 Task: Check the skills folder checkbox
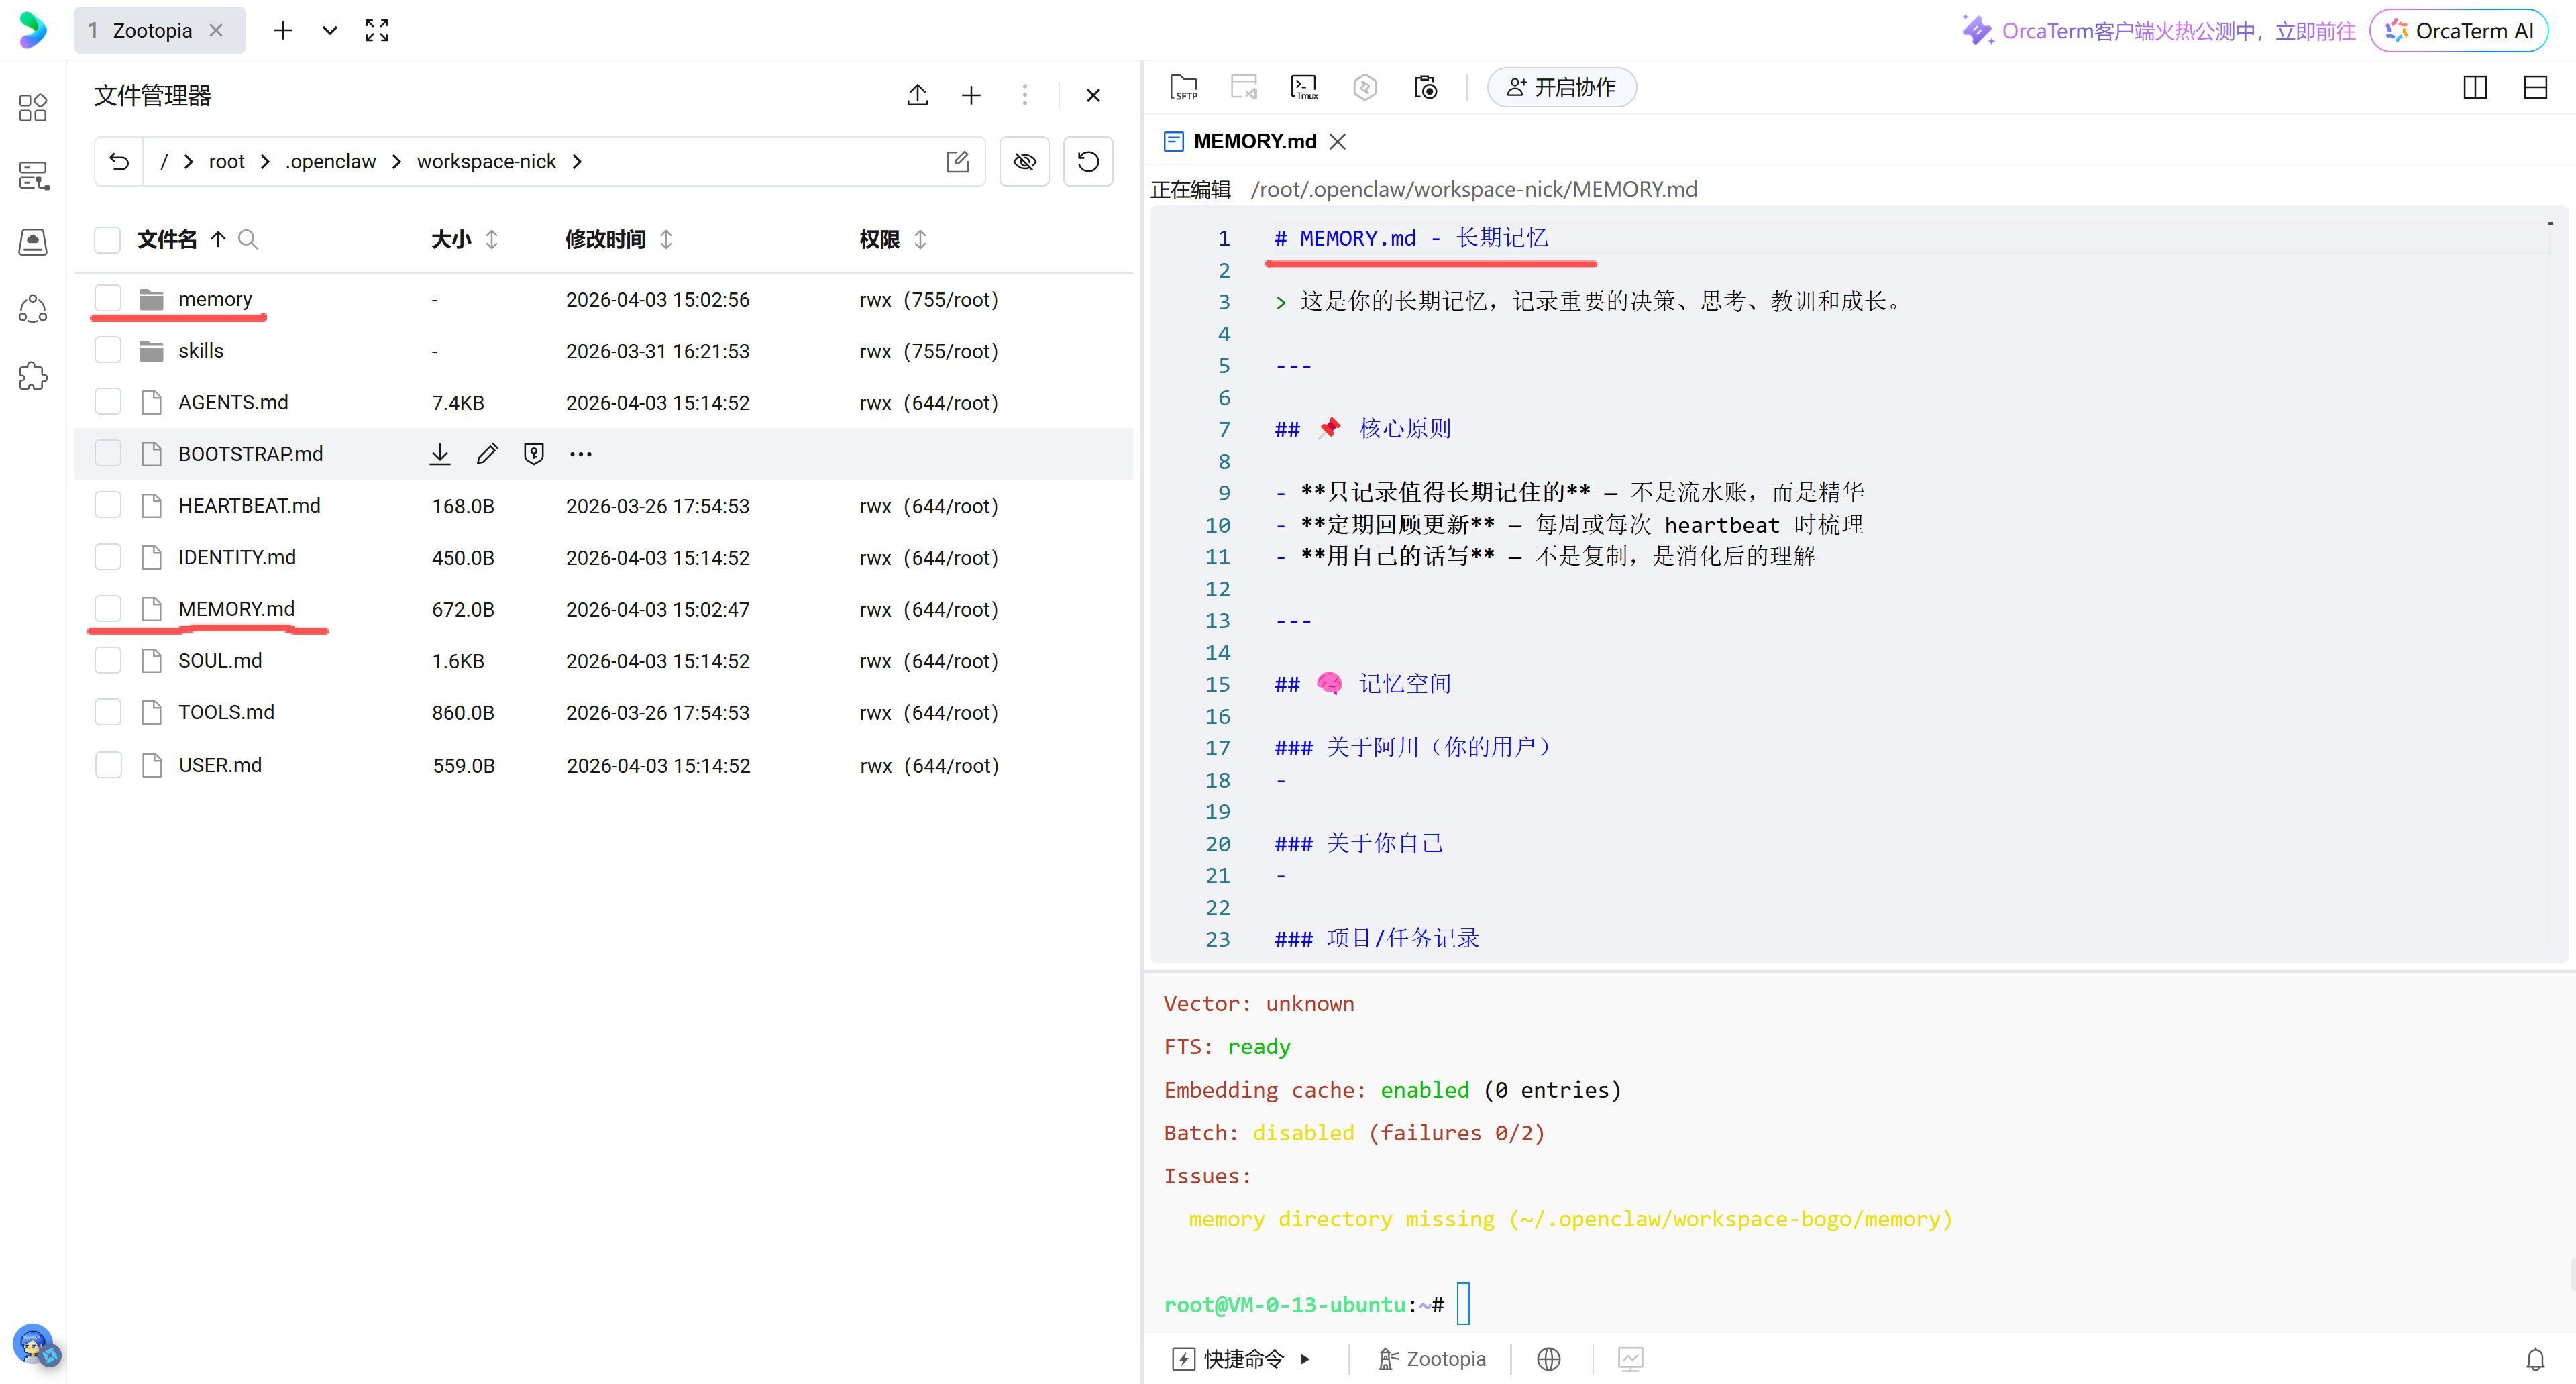click(107, 350)
